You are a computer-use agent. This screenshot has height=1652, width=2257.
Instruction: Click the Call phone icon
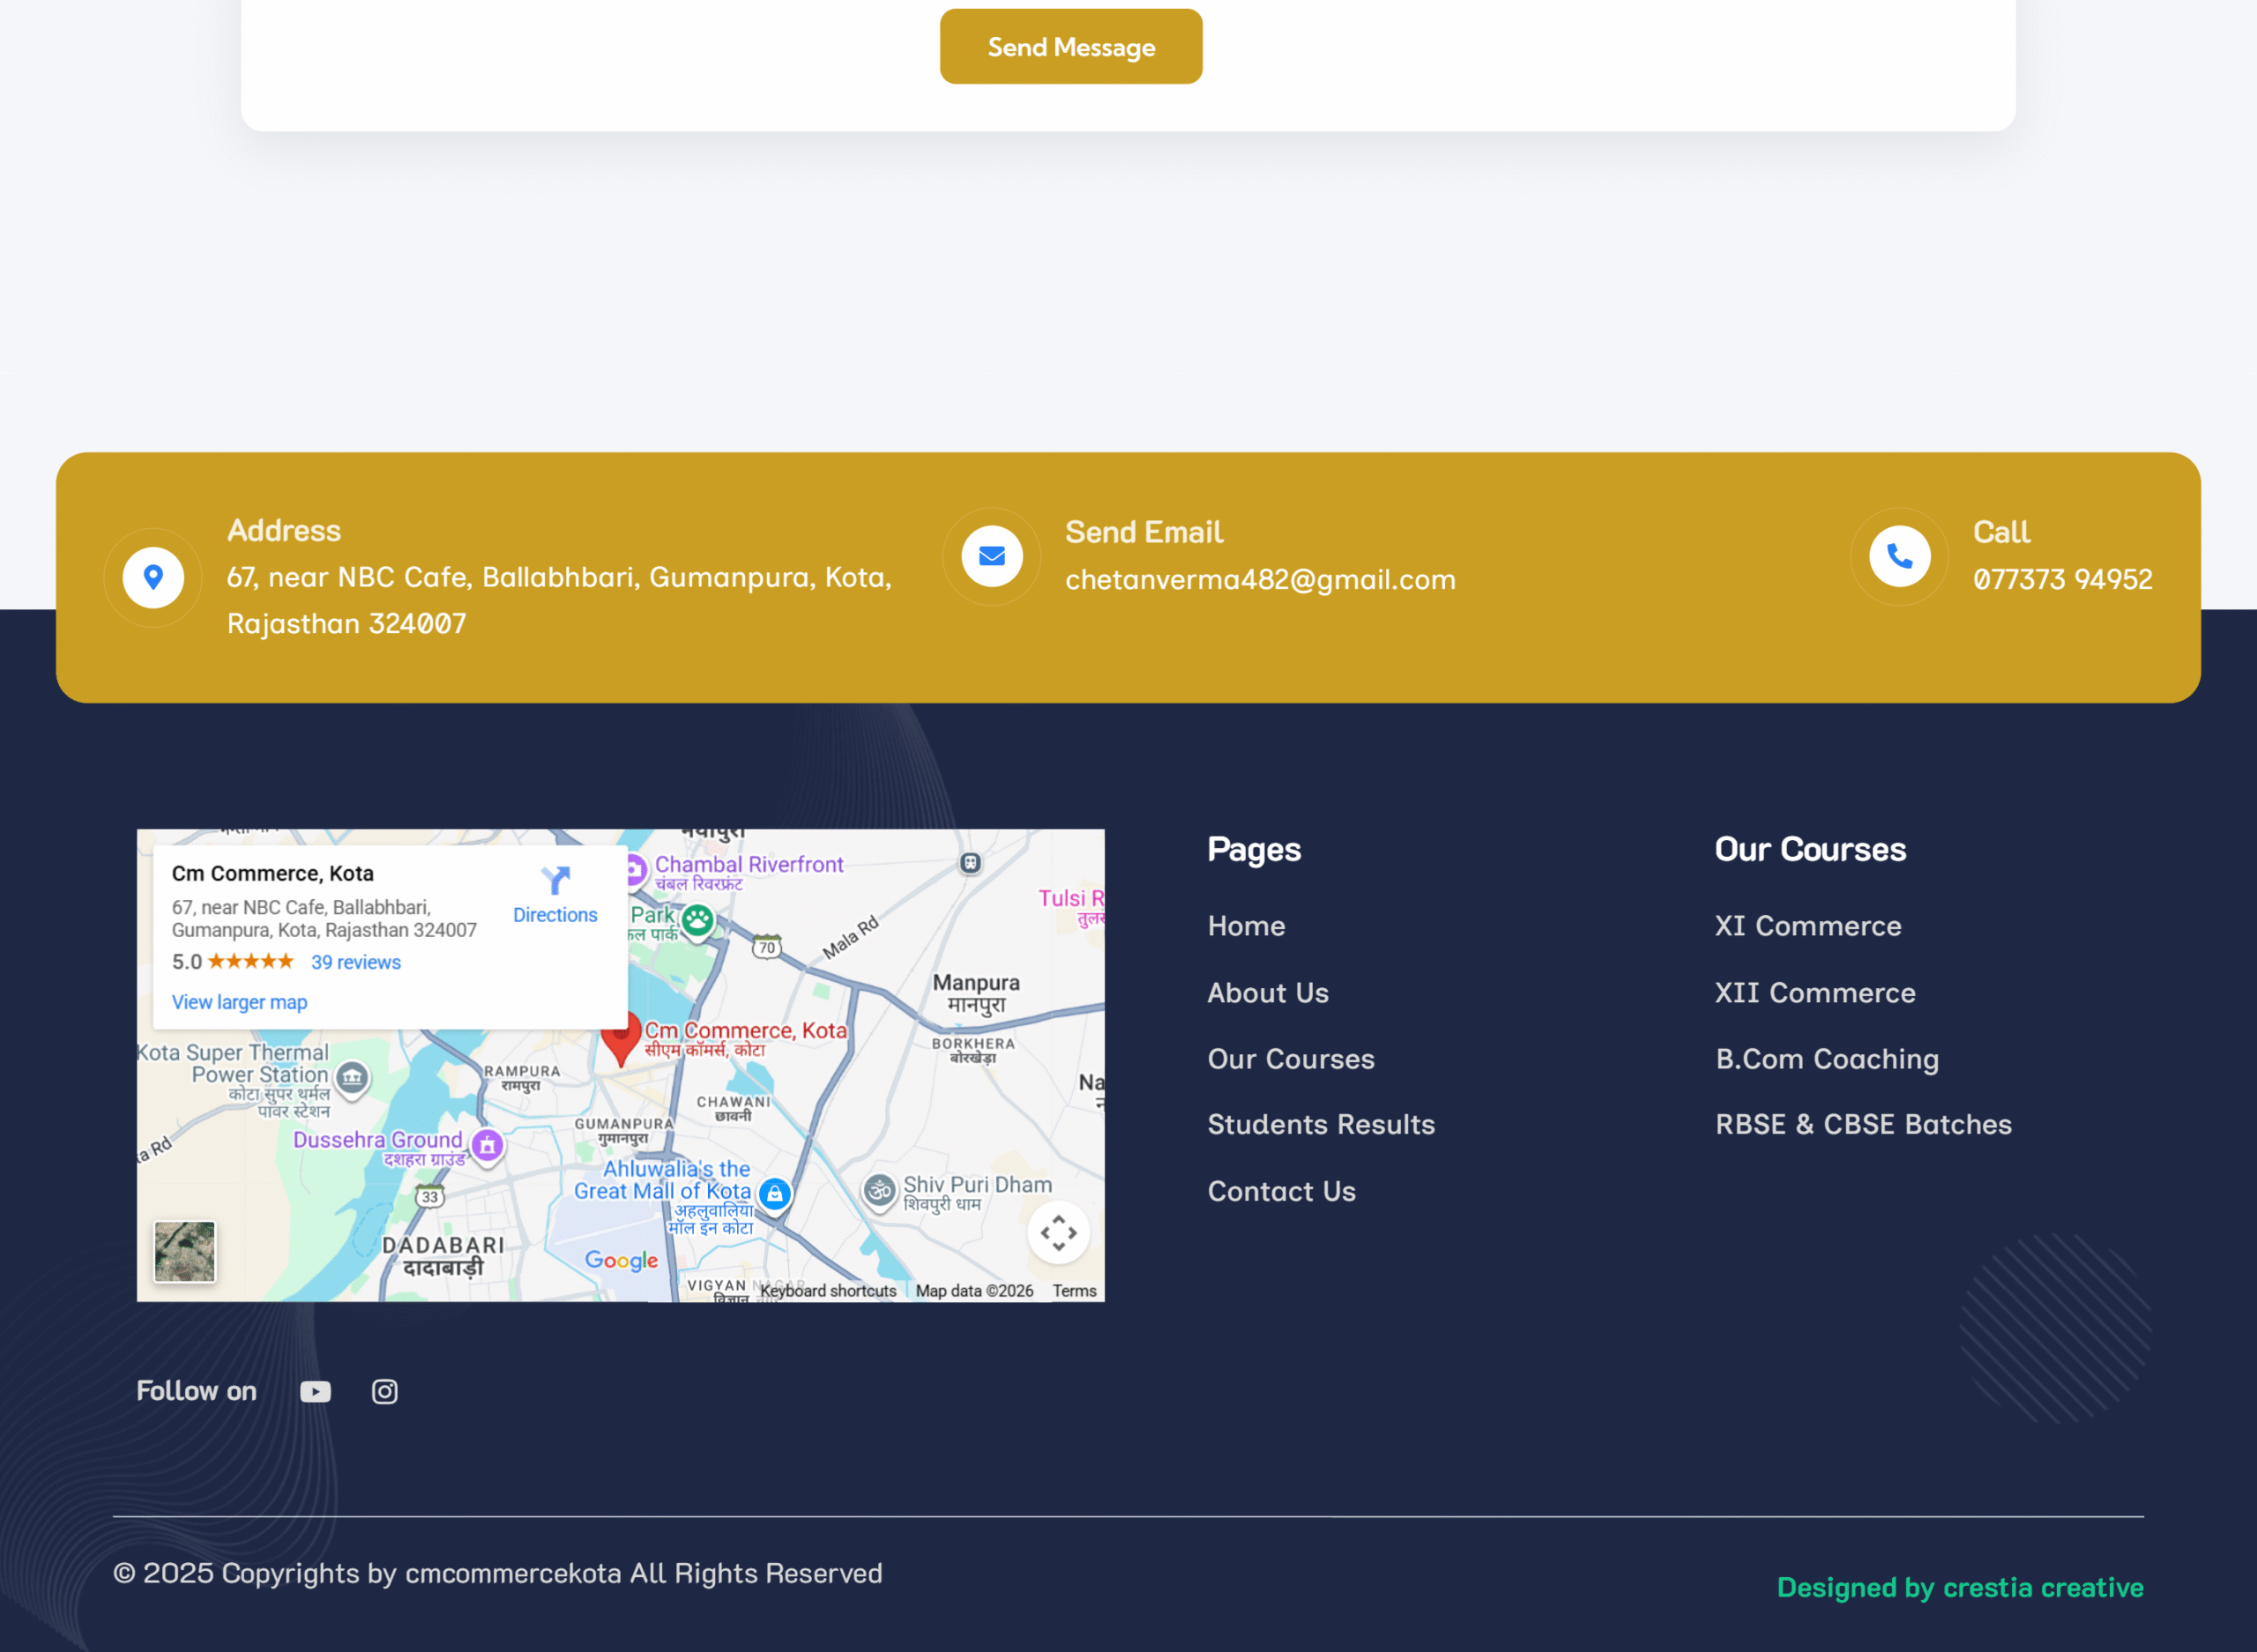click(1898, 556)
